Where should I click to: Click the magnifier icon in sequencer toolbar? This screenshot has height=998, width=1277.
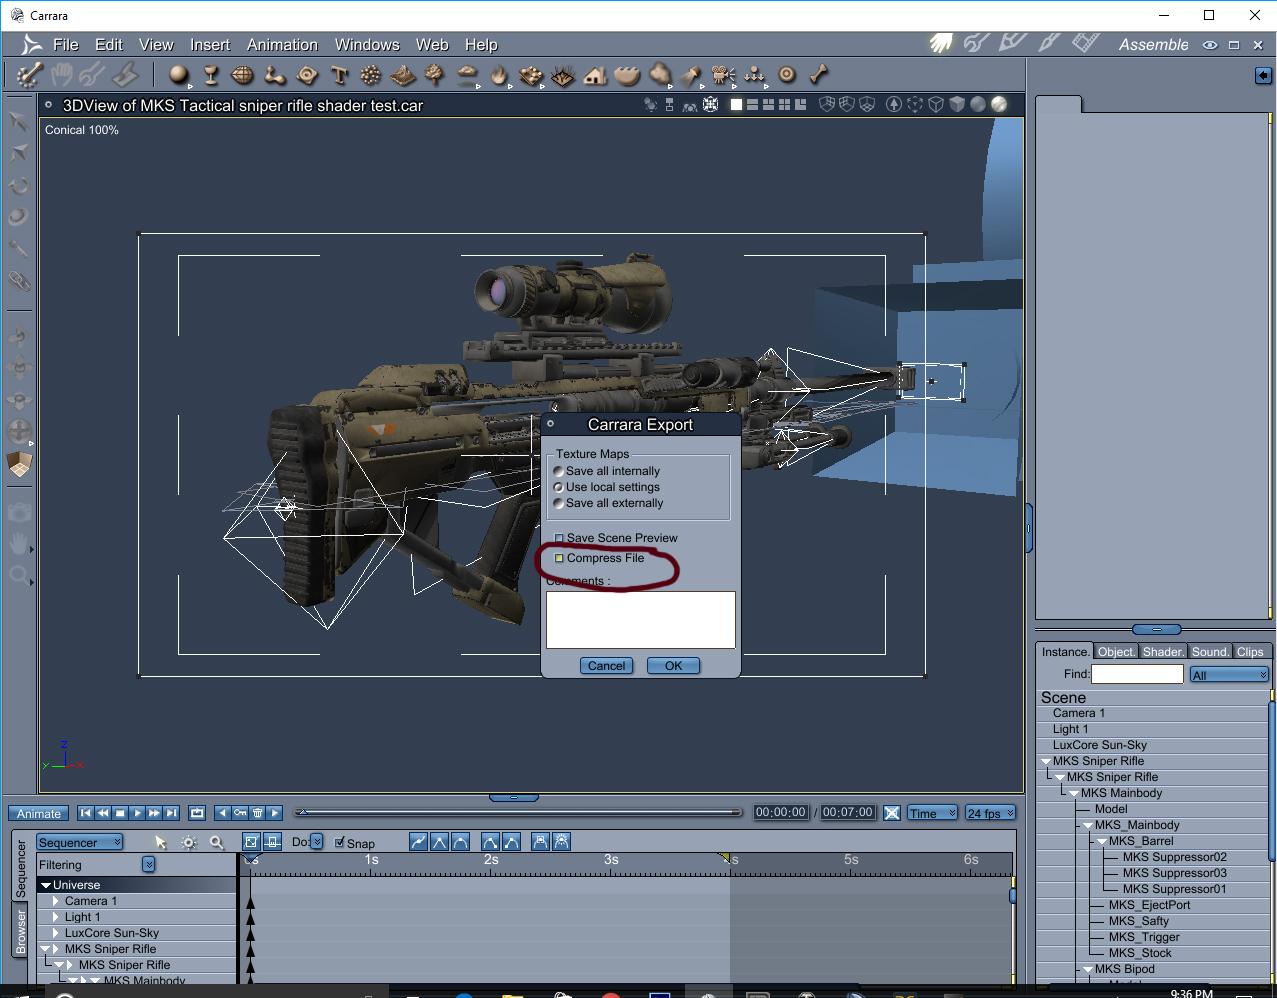[x=216, y=842]
